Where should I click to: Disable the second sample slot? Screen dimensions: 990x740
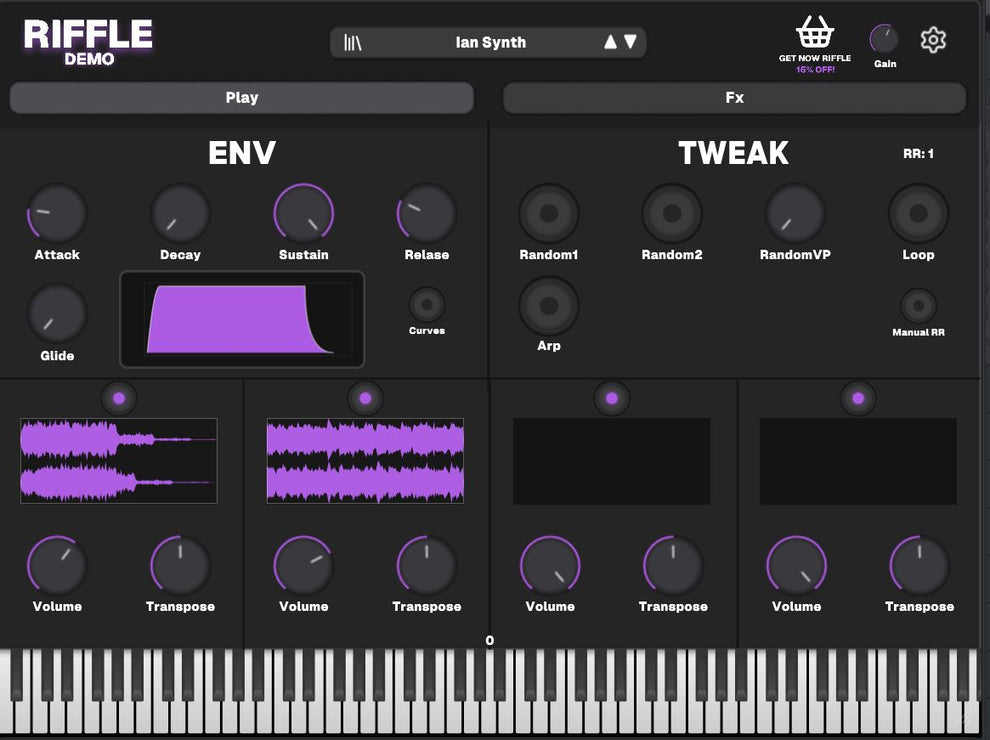click(x=365, y=398)
